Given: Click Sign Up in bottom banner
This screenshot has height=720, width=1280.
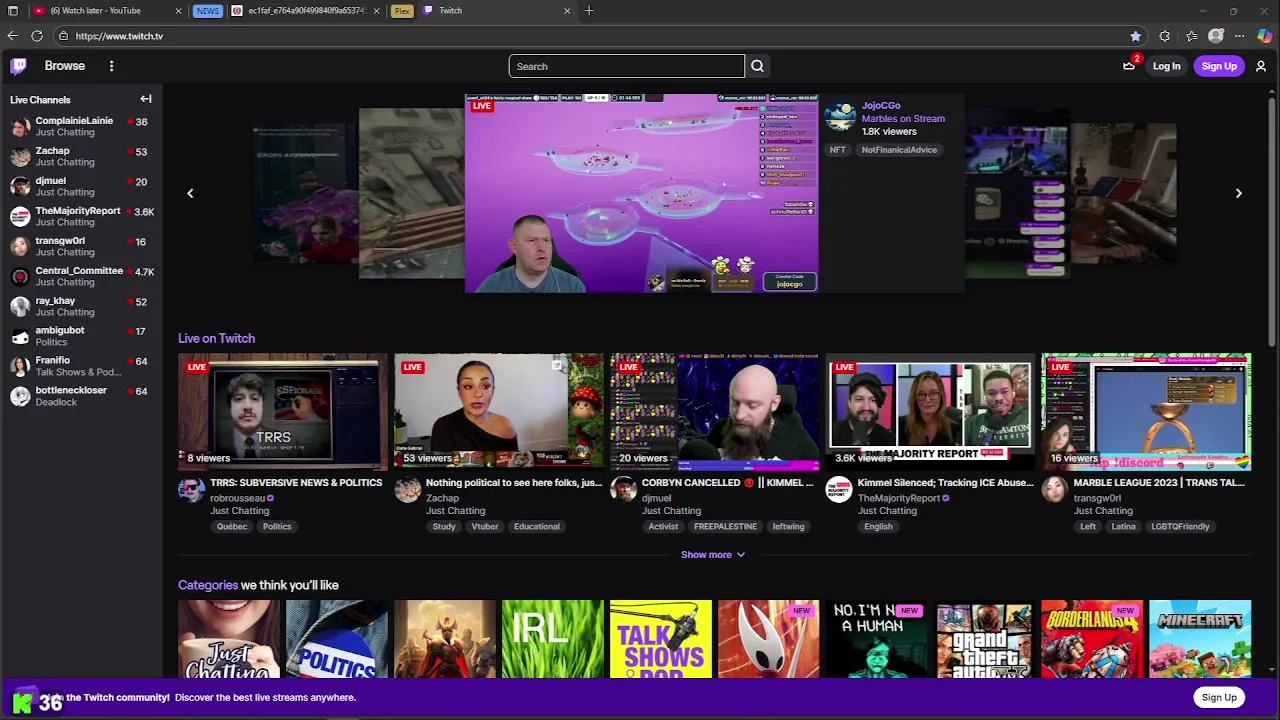Looking at the screenshot, I should 1219,697.
